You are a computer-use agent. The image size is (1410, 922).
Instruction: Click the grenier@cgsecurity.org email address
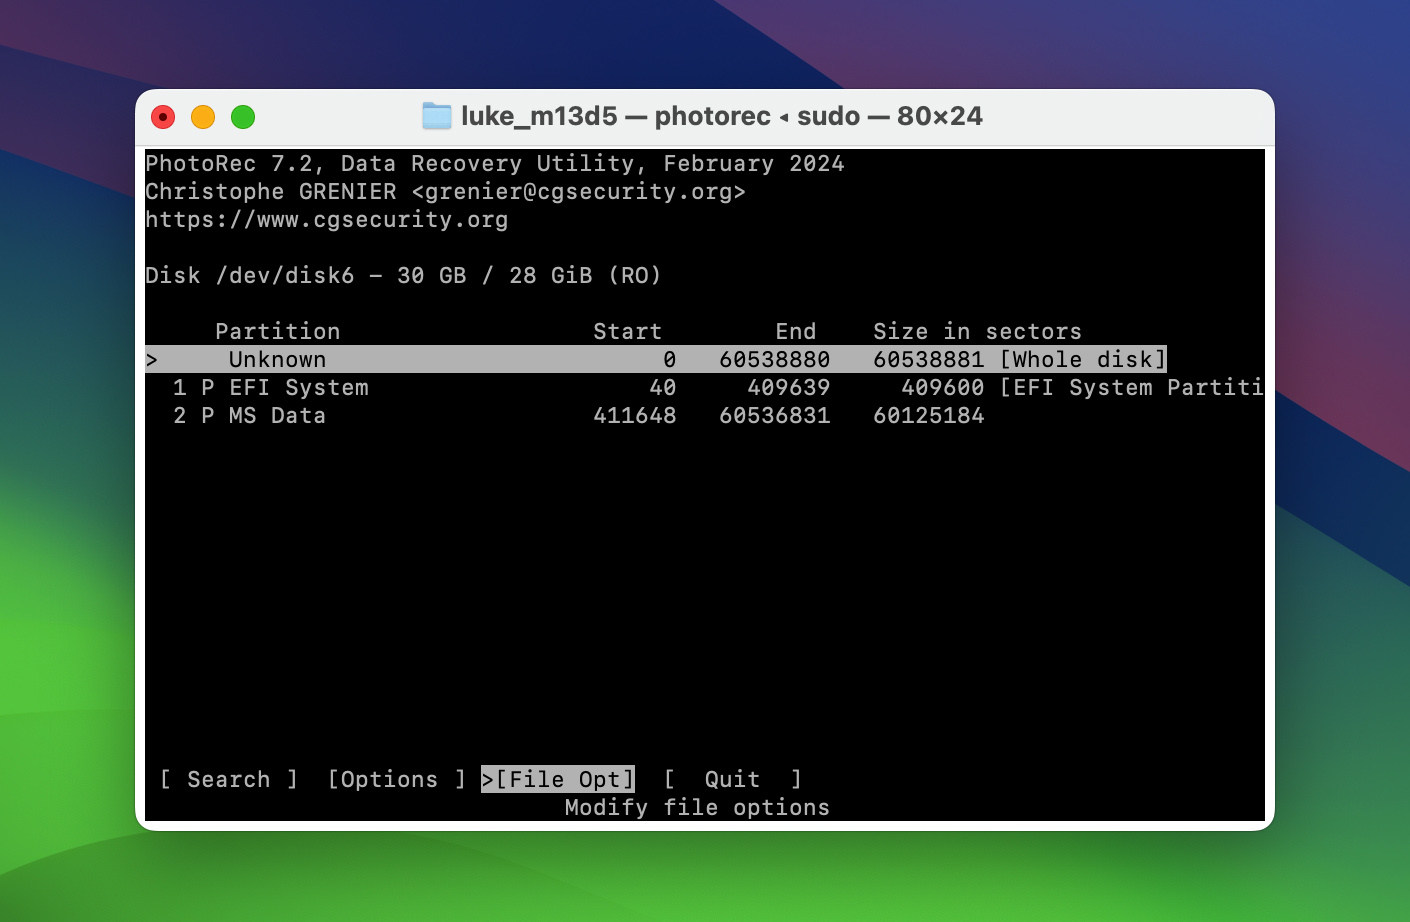pyautogui.click(x=579, y=191)
